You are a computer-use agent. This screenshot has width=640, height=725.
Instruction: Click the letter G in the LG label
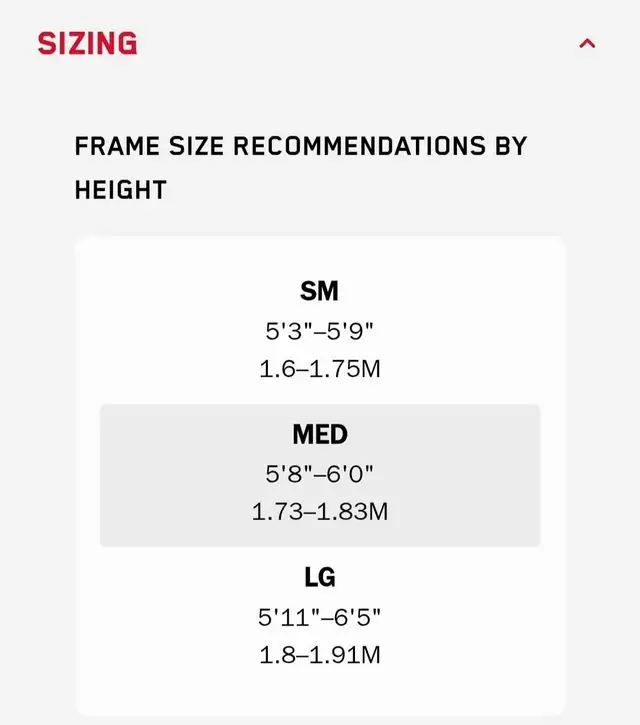pos(327,577)
